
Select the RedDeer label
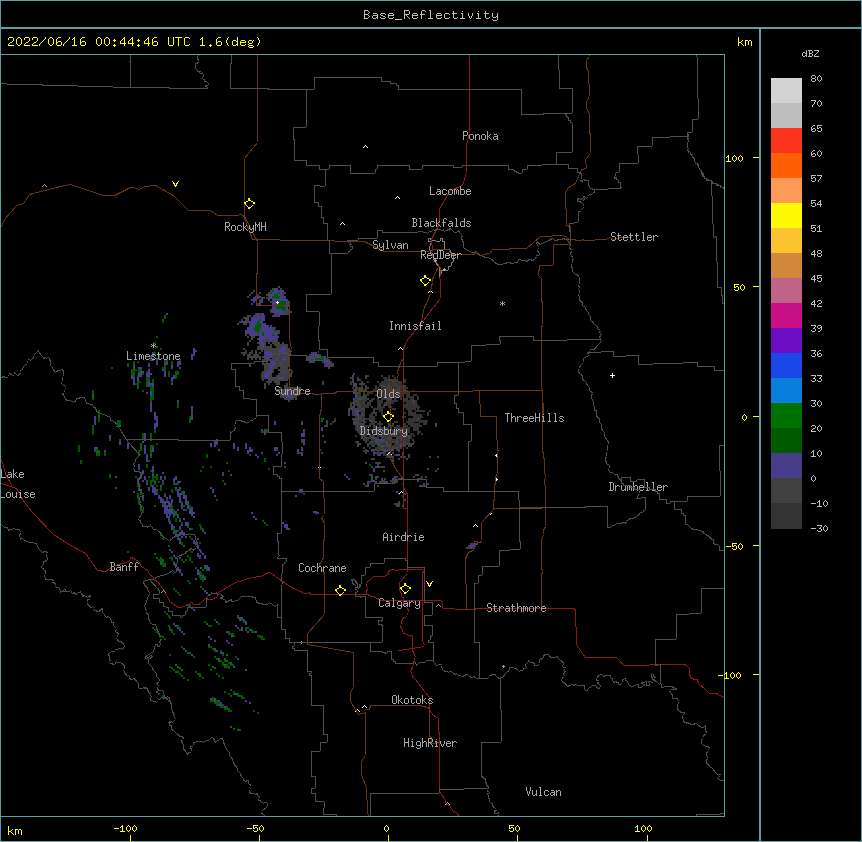(x=440, y=255)
